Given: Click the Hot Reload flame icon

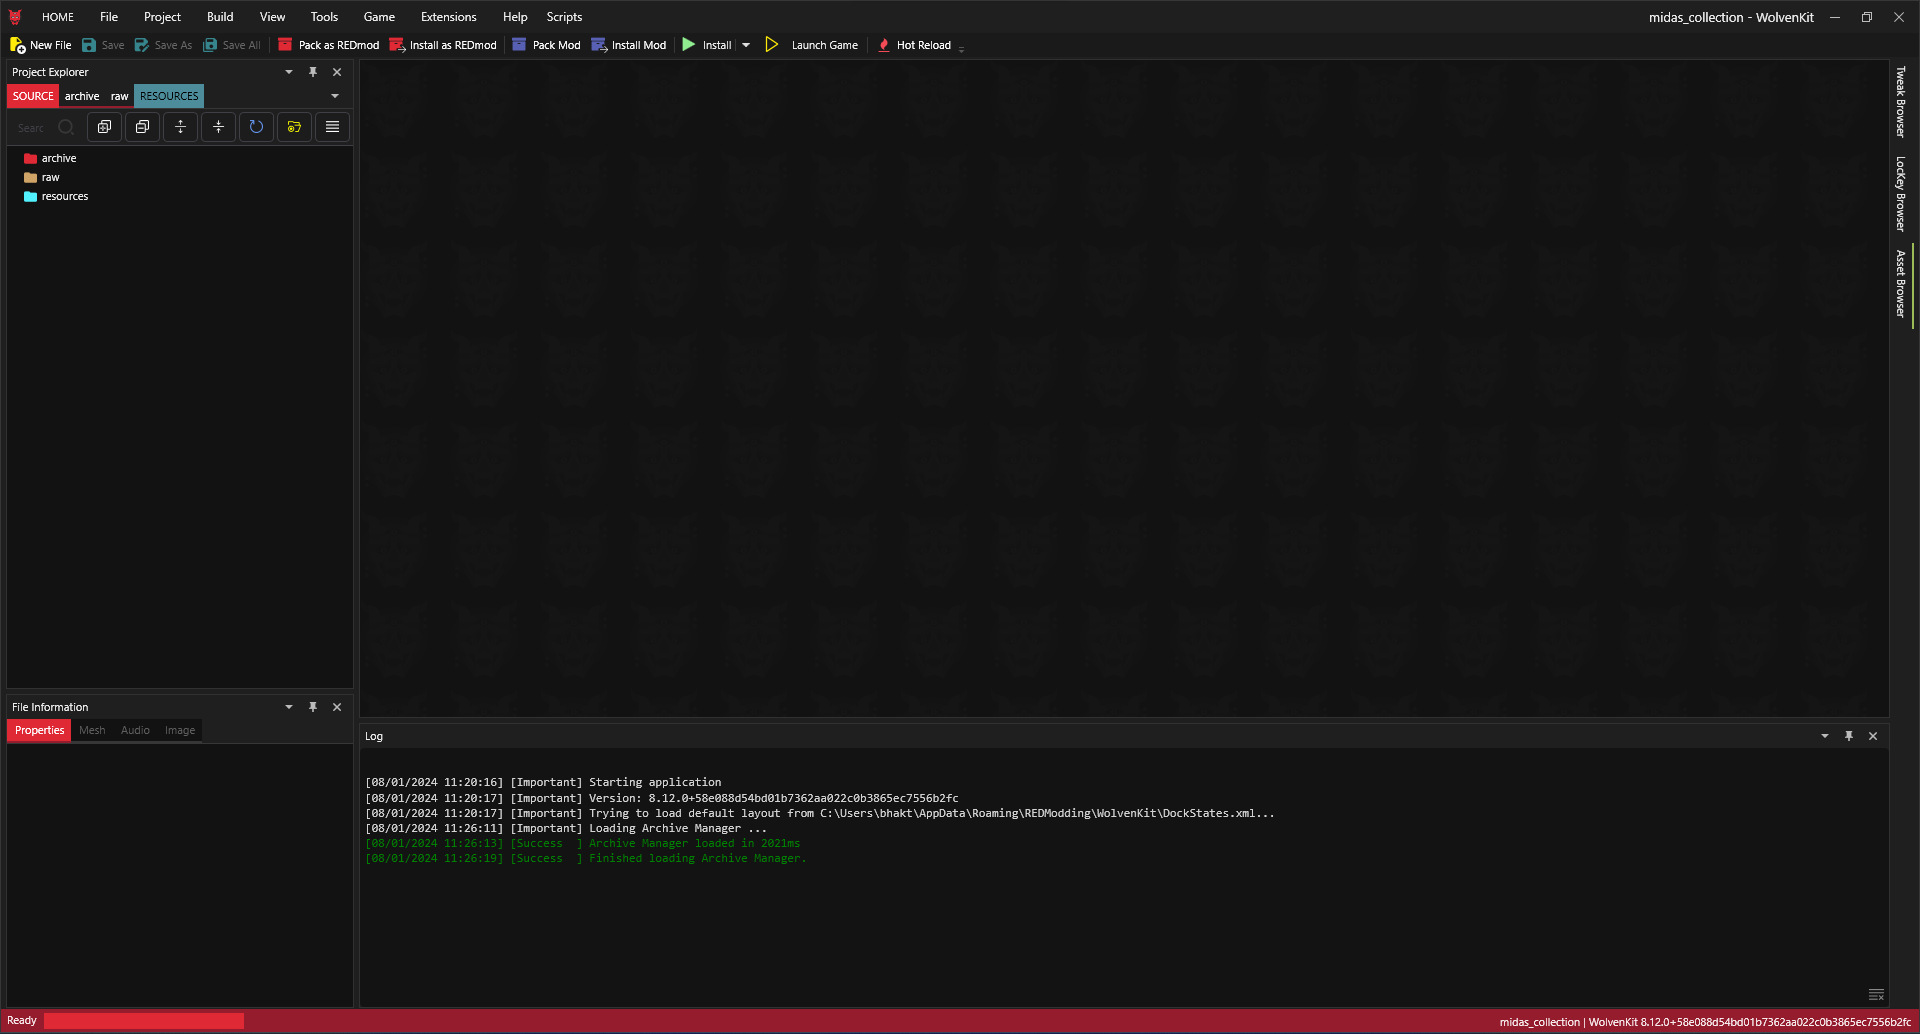Looking at the screenshot, I should (884, 45).
